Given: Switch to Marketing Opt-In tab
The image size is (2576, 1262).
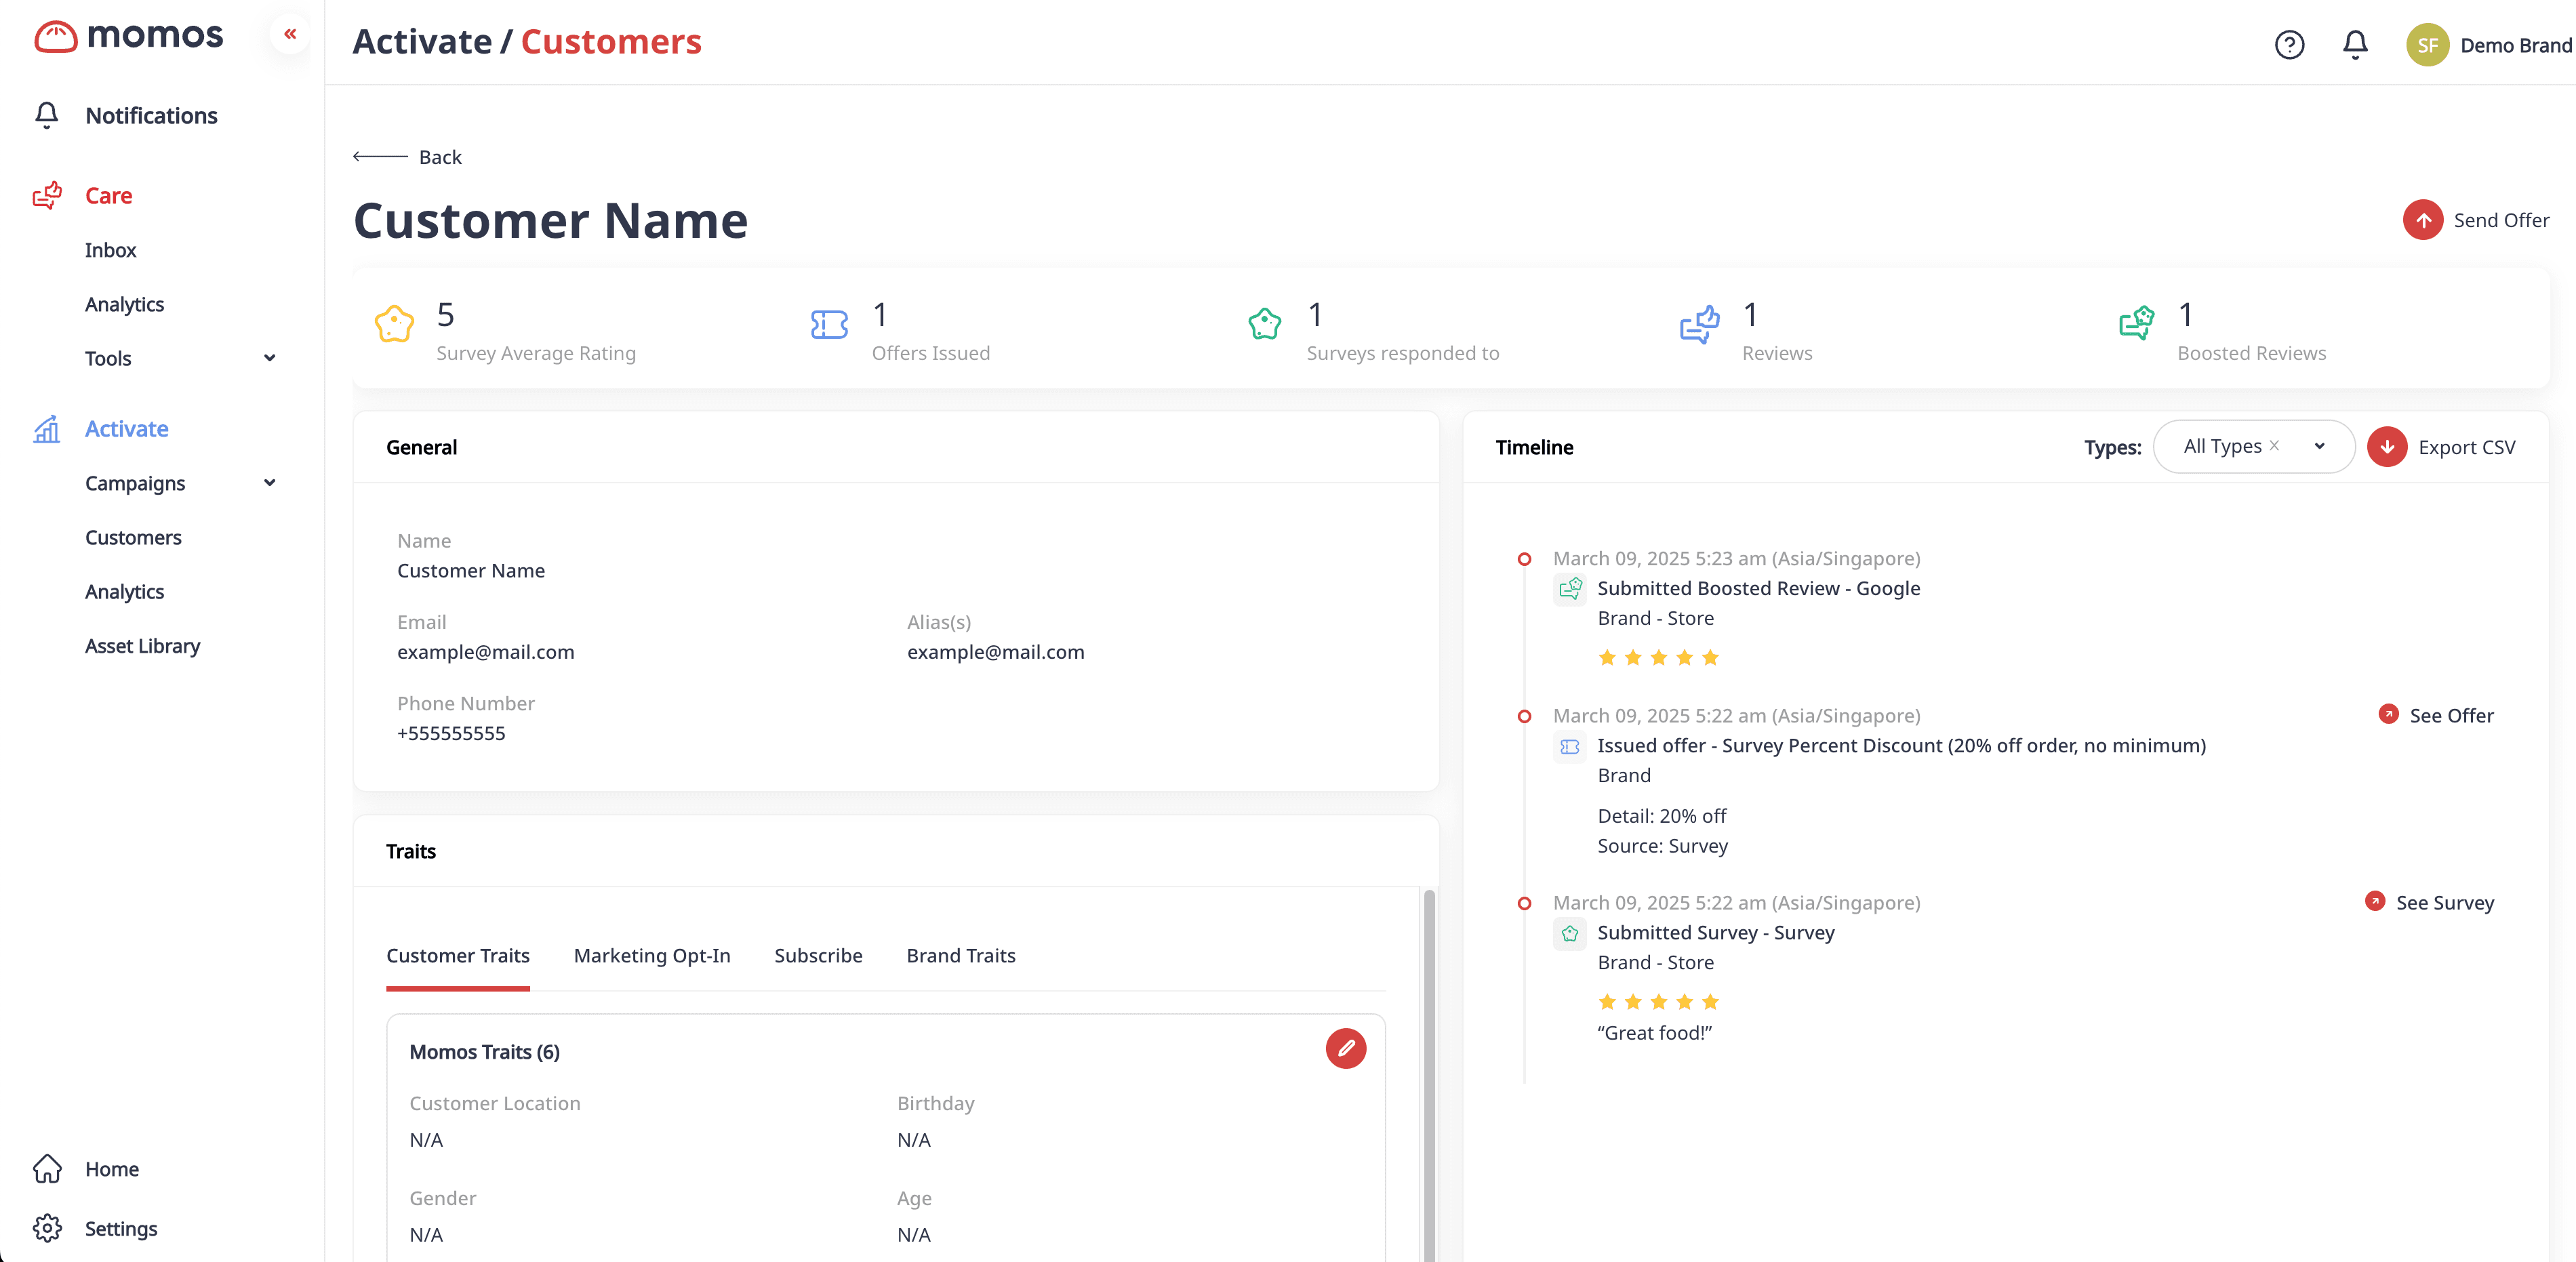Looking at the screenshot, I should pyautogui.click(x=652, y=955).
